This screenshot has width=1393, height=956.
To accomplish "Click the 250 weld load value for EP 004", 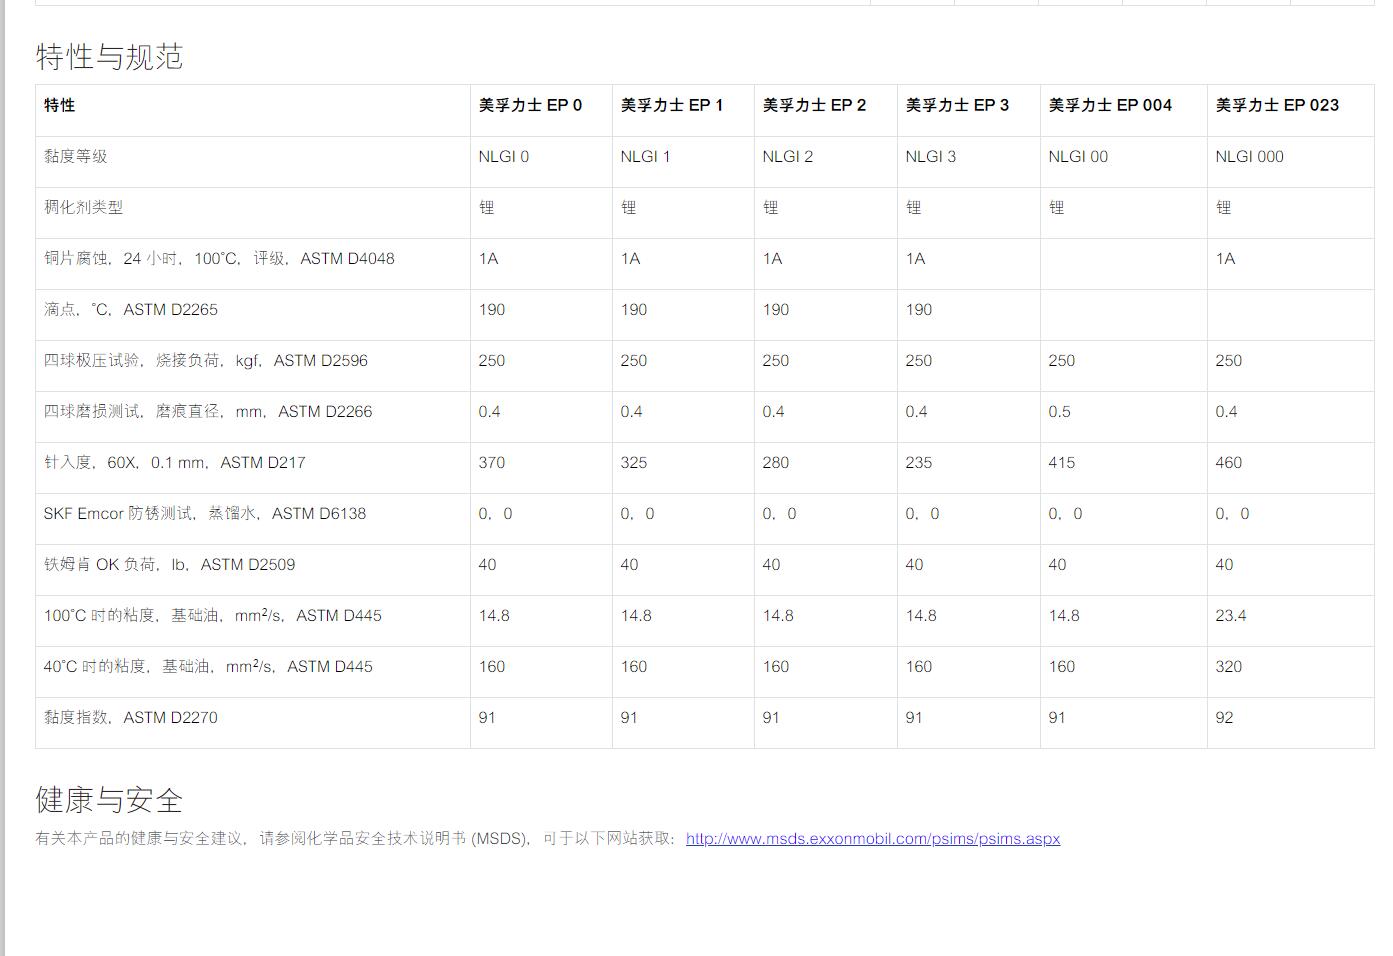I will tap(1062, 360).
